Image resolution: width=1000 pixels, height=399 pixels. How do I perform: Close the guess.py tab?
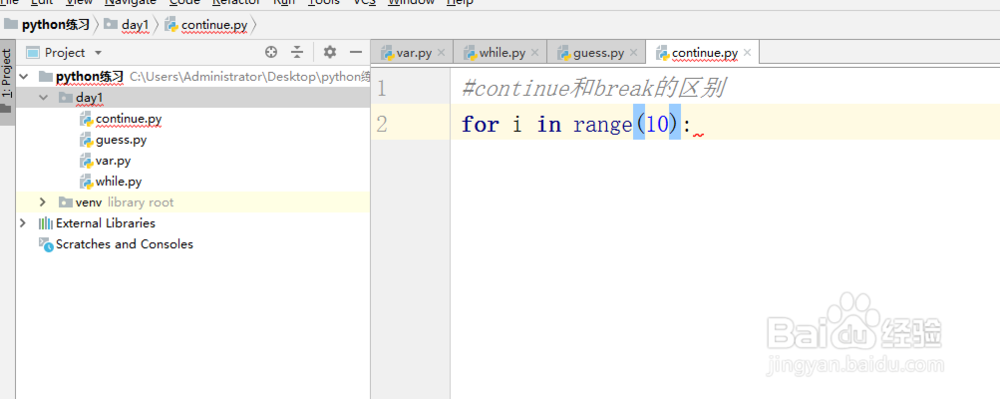(634, 52)
